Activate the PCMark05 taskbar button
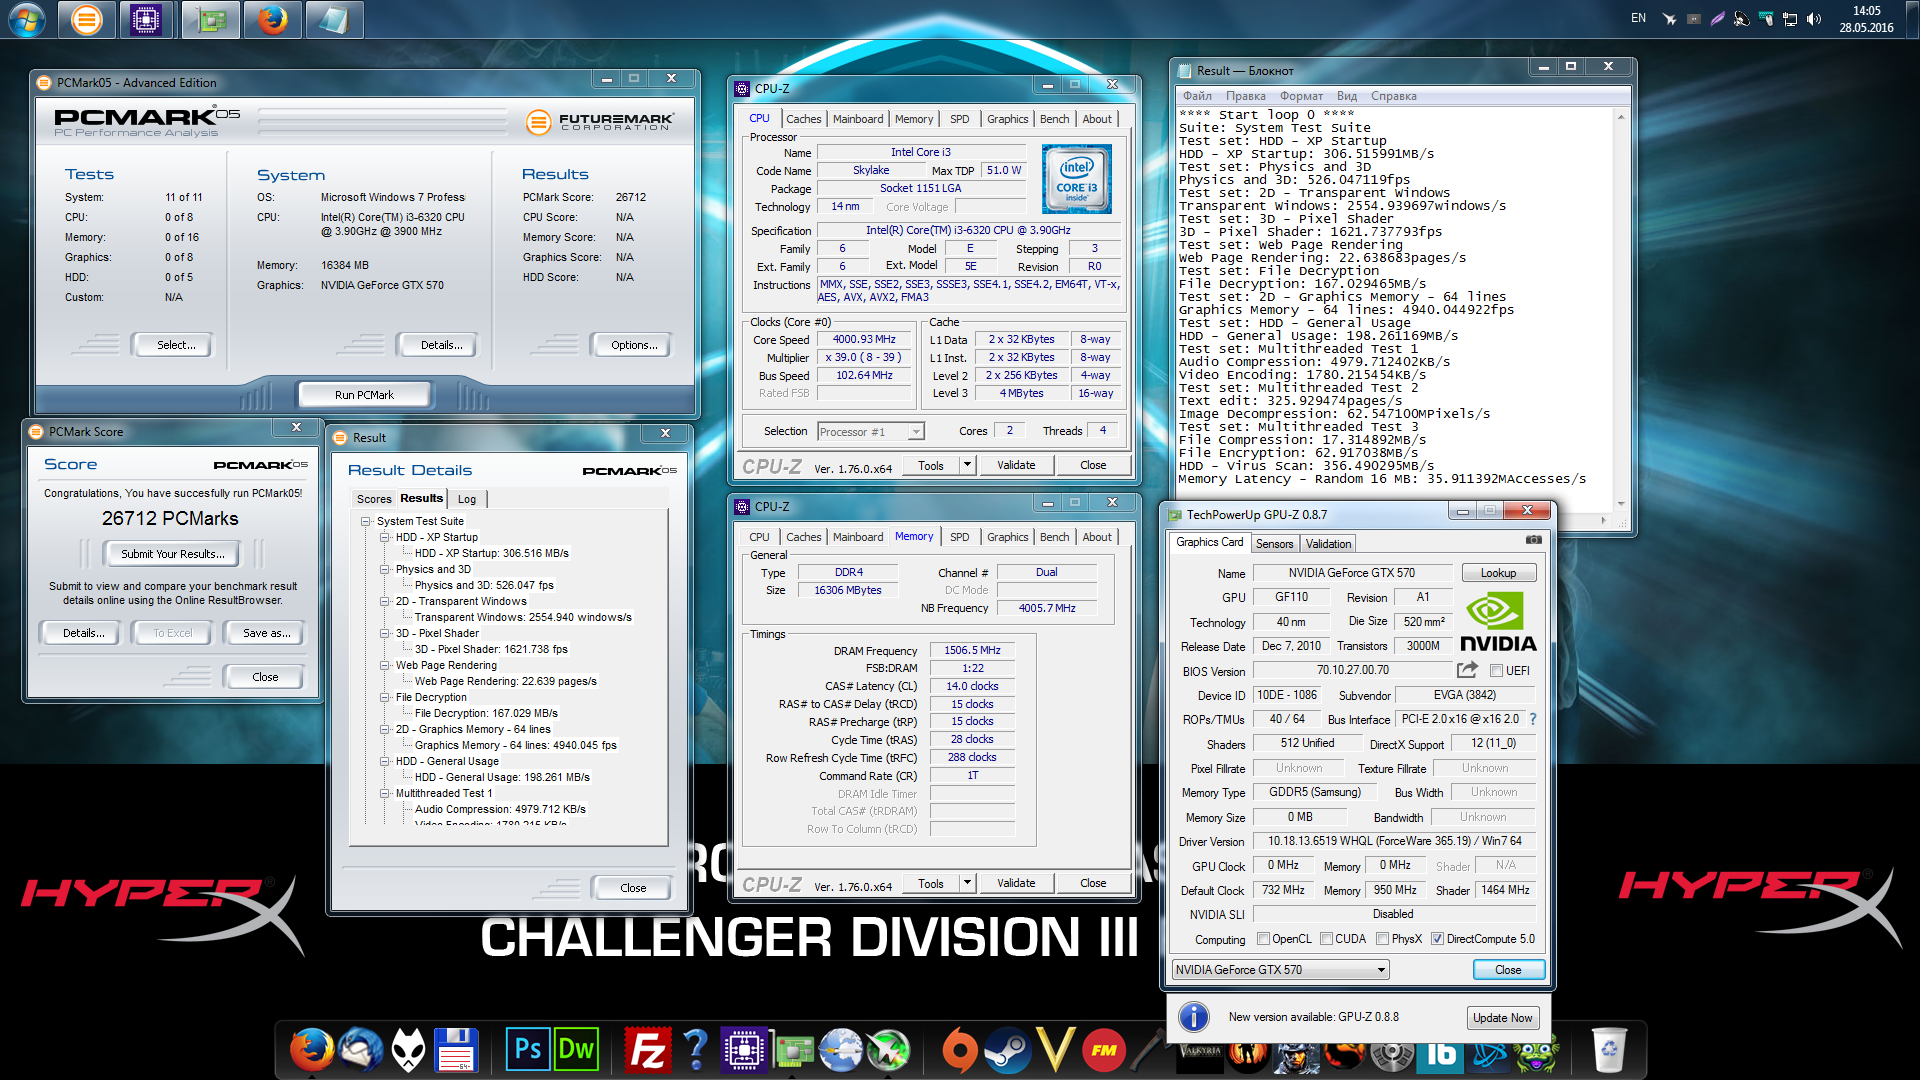Viewport: 1920px width, 1080px height. point(86,19)
